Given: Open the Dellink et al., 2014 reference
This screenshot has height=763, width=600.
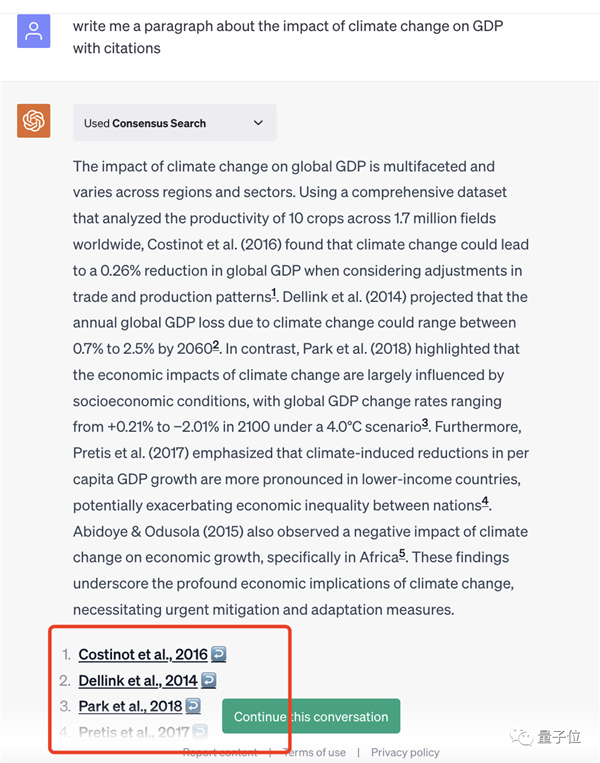Looking at the screenshot, I should [x=138, y=680].
